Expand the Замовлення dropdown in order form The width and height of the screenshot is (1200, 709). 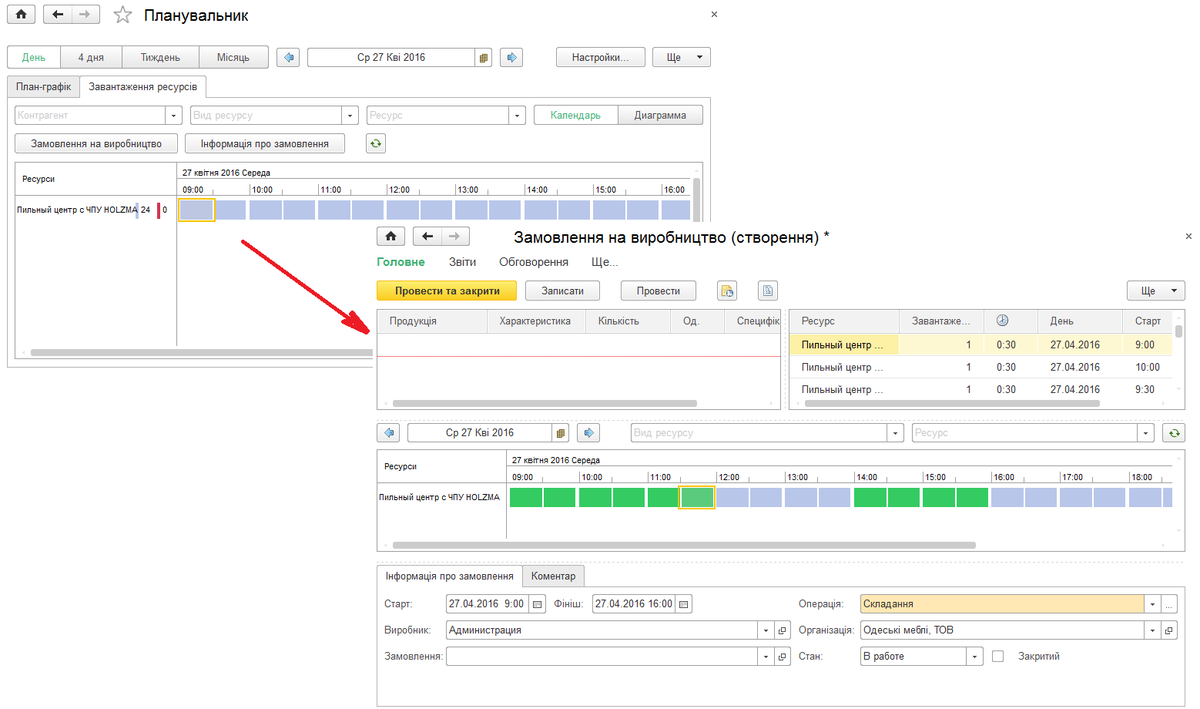pyautogui.click(x=767, y=657)
